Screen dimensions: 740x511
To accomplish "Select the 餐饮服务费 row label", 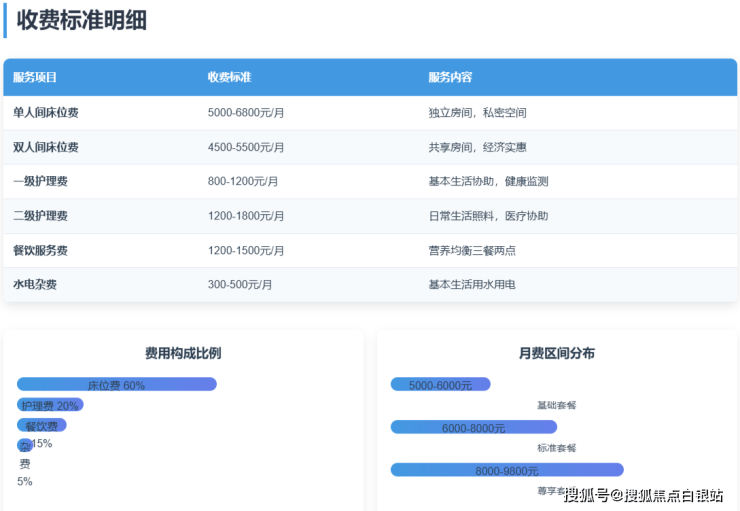I will 40,250.
